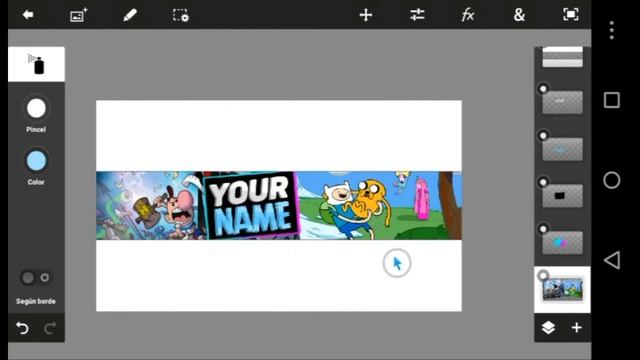
Task: Tap Android back triangle button
Action: pos(612,260)
